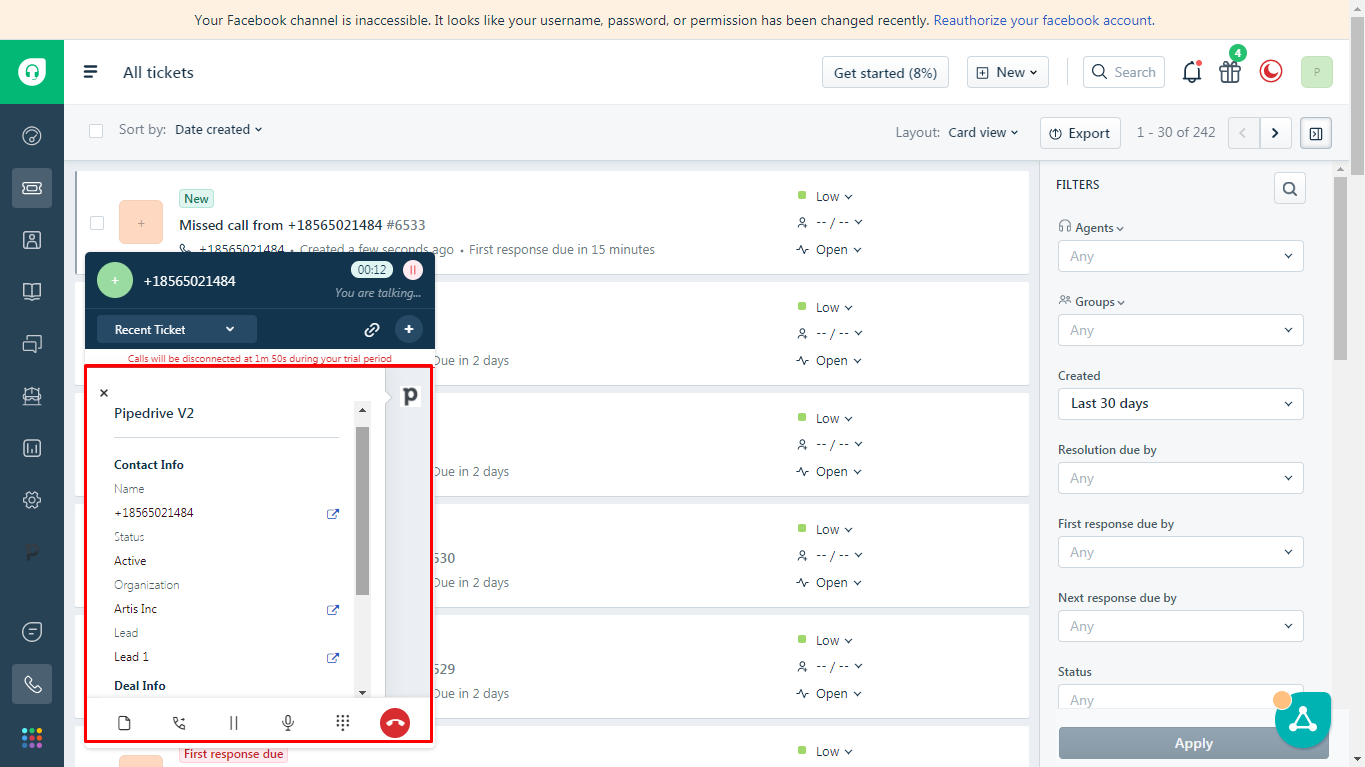Screen dimensions: 1365x767
Task: Toggle hold on the call
Action: (233, 723)
